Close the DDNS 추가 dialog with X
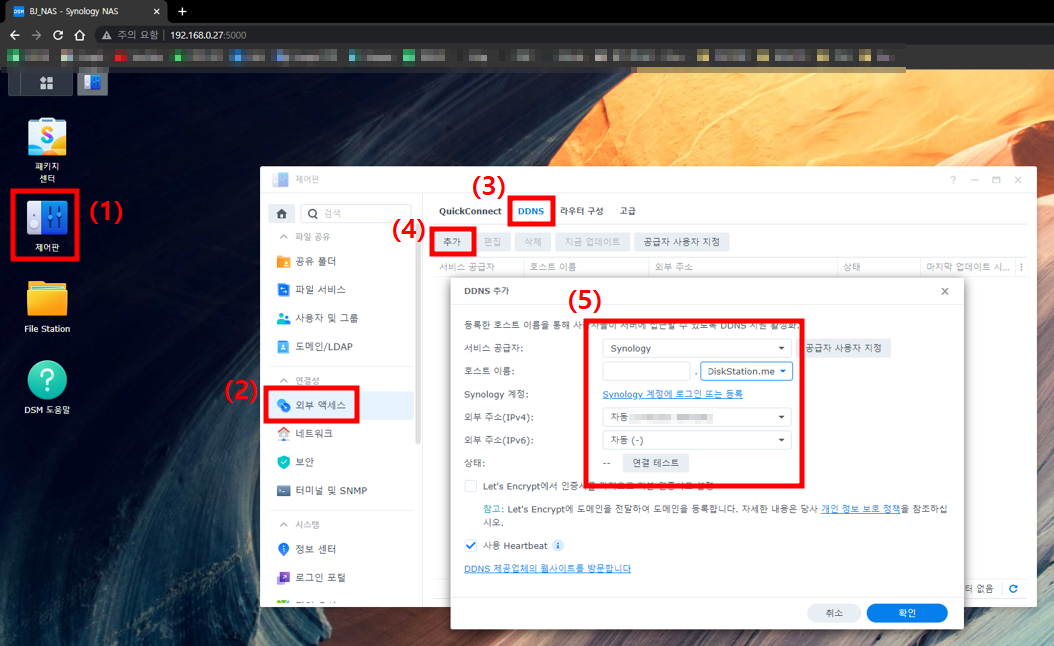This screenshot has width=1054, height=646. click(x=944, y=291)
